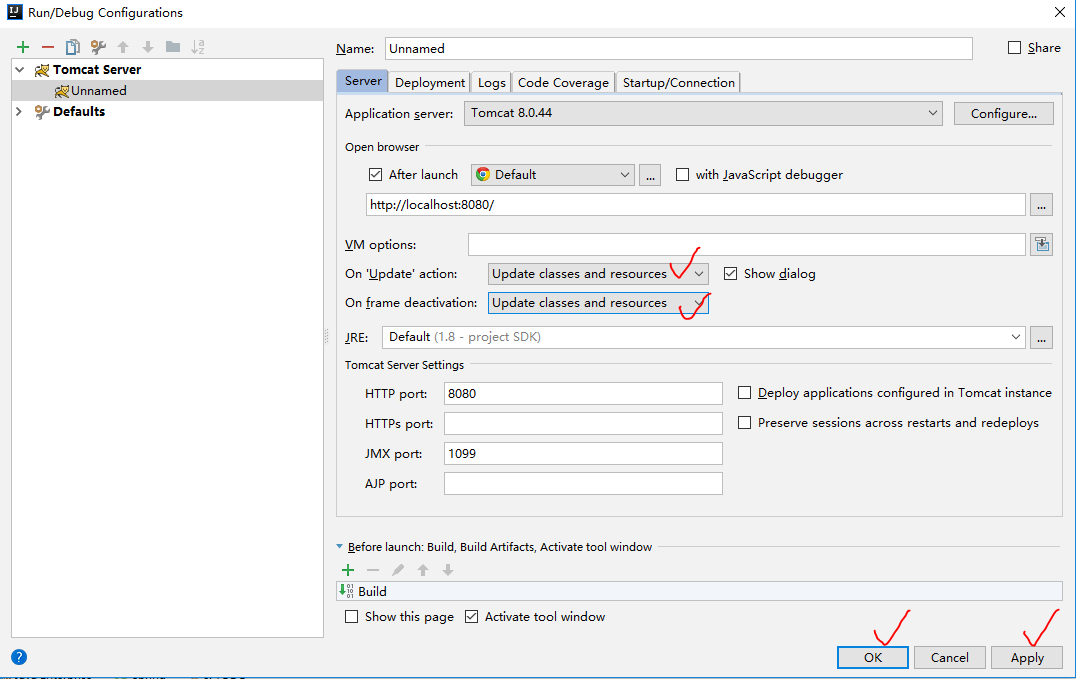Click the Name input field

tap(679, 48)
